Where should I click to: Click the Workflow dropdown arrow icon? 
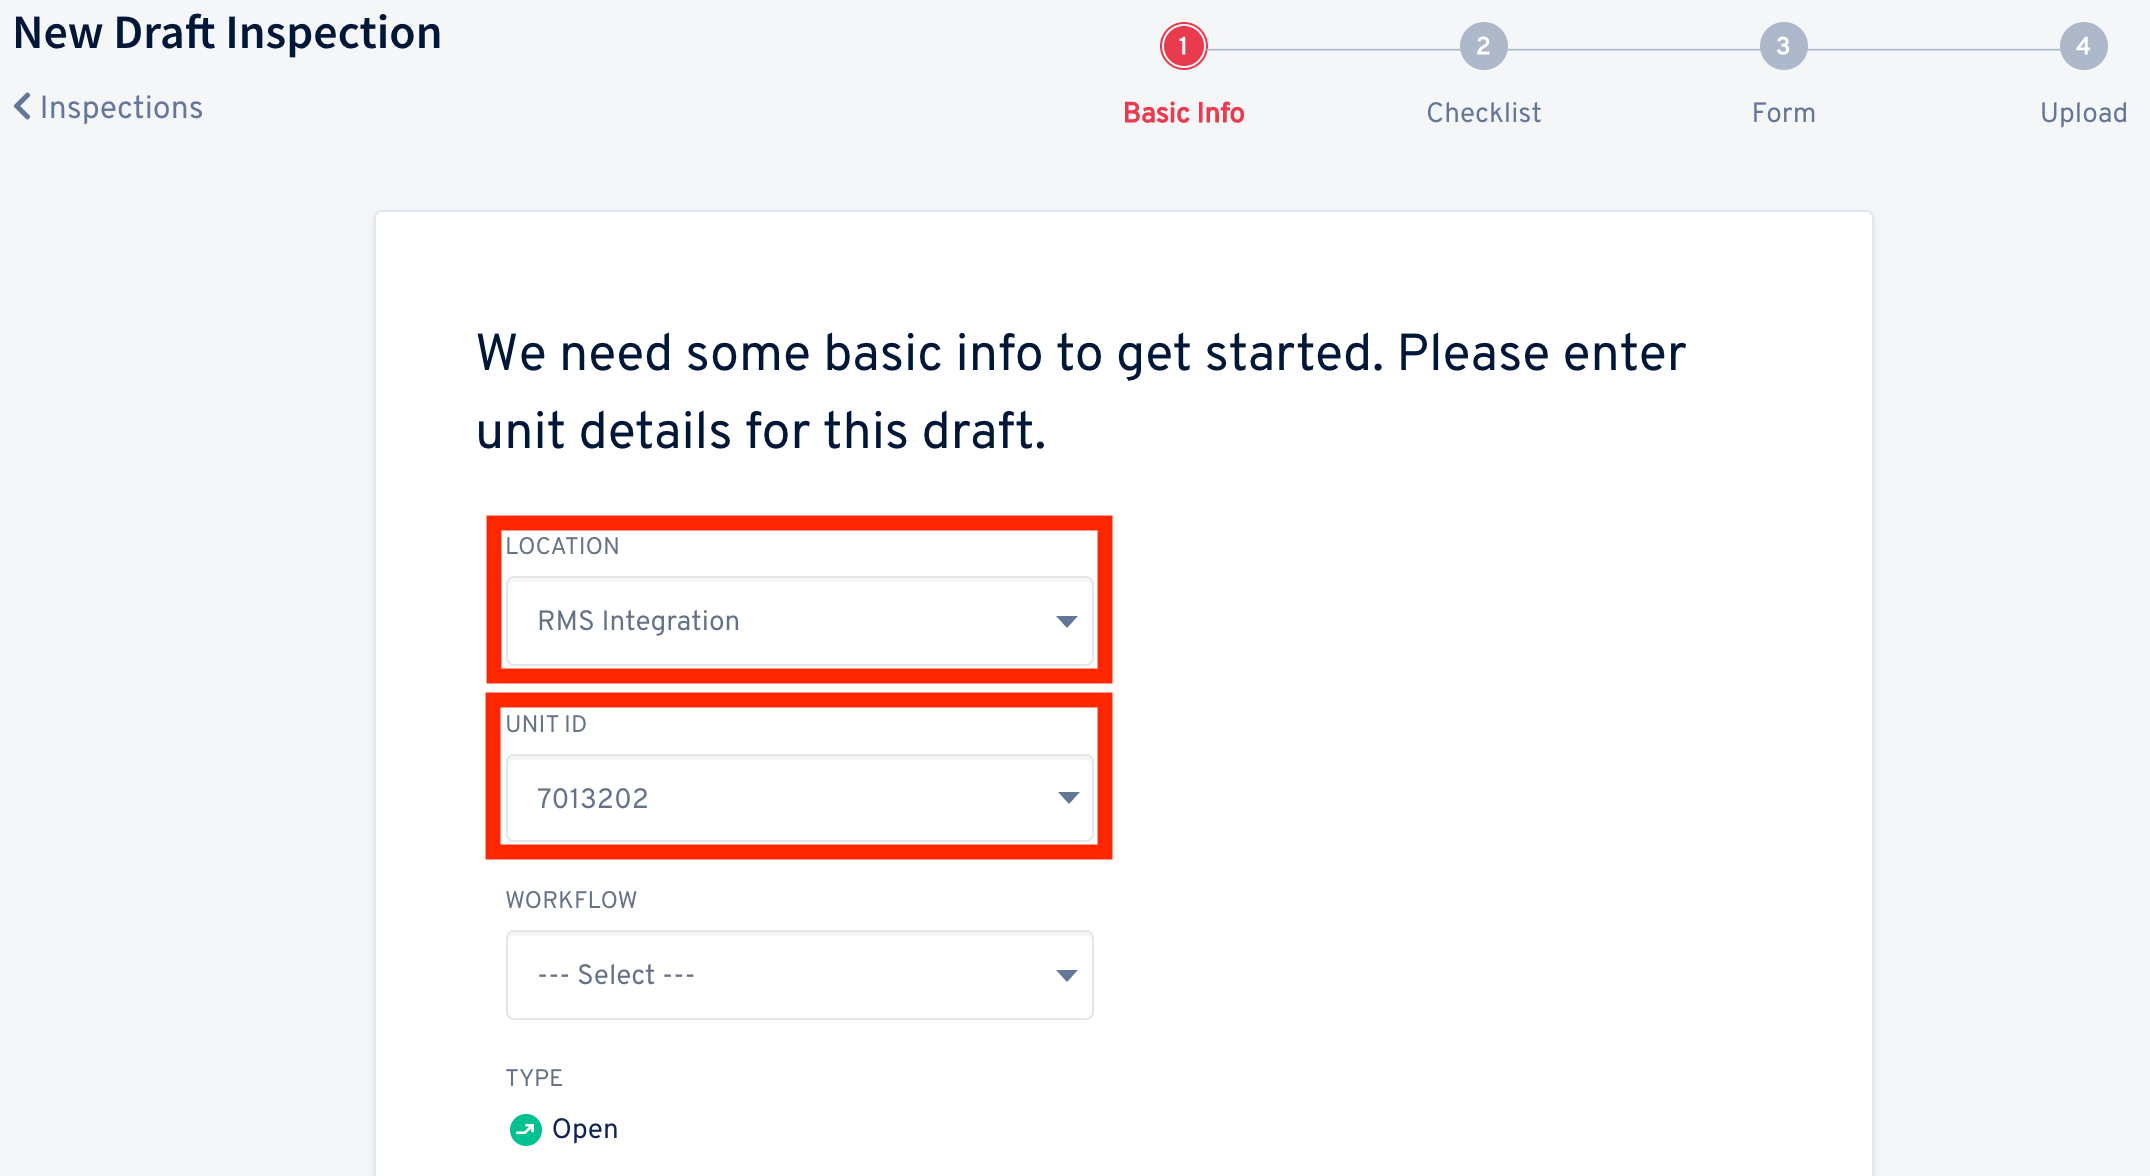[1067, 975]
